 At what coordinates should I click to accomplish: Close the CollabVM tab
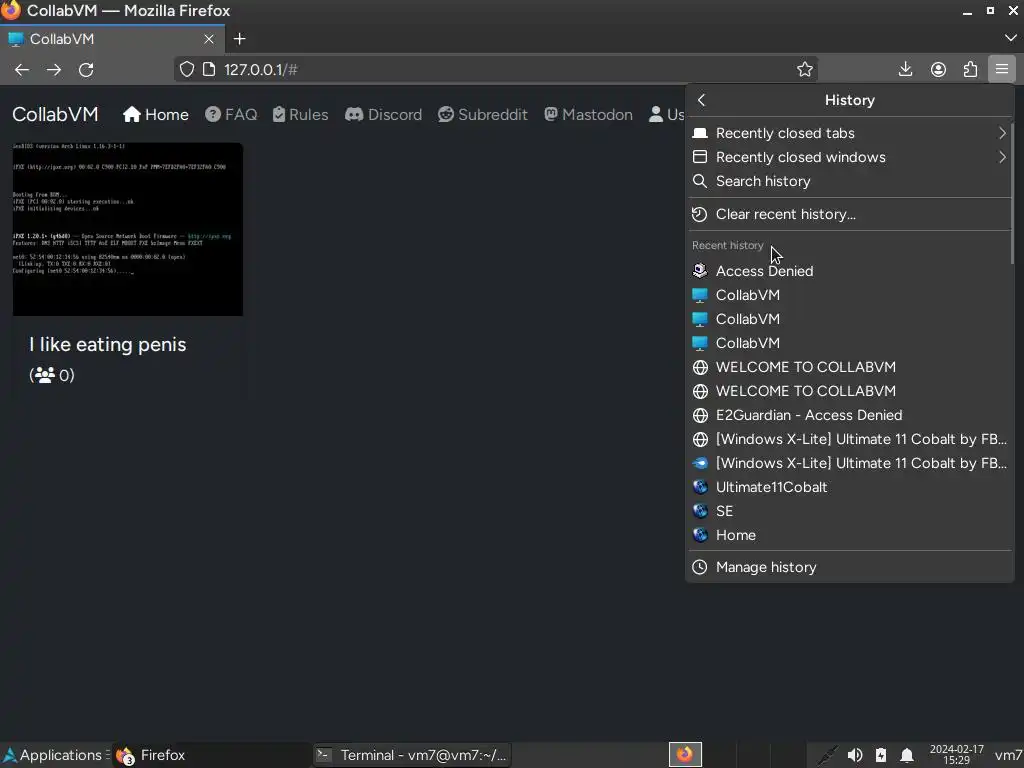point(209,39)
